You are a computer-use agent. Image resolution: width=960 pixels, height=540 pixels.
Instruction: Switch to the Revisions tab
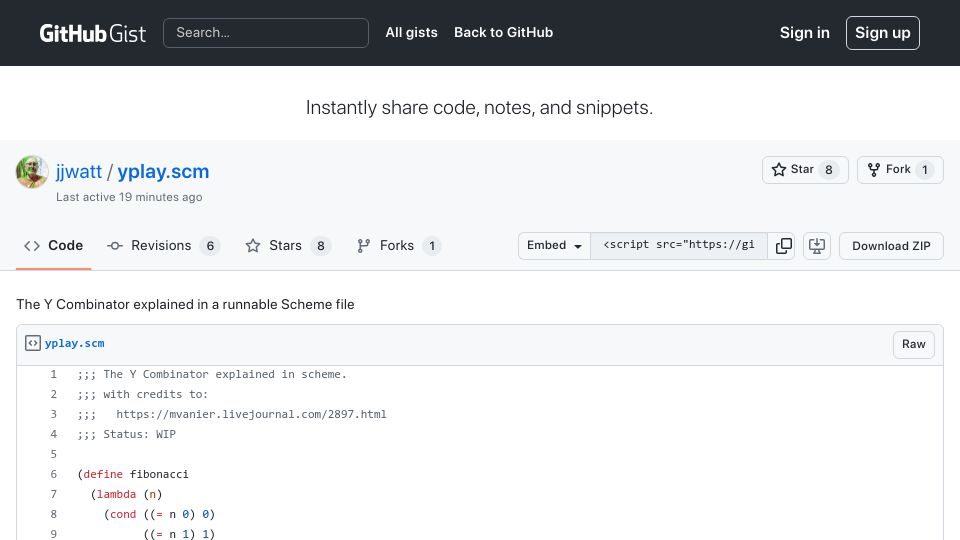tap(163, 246)
